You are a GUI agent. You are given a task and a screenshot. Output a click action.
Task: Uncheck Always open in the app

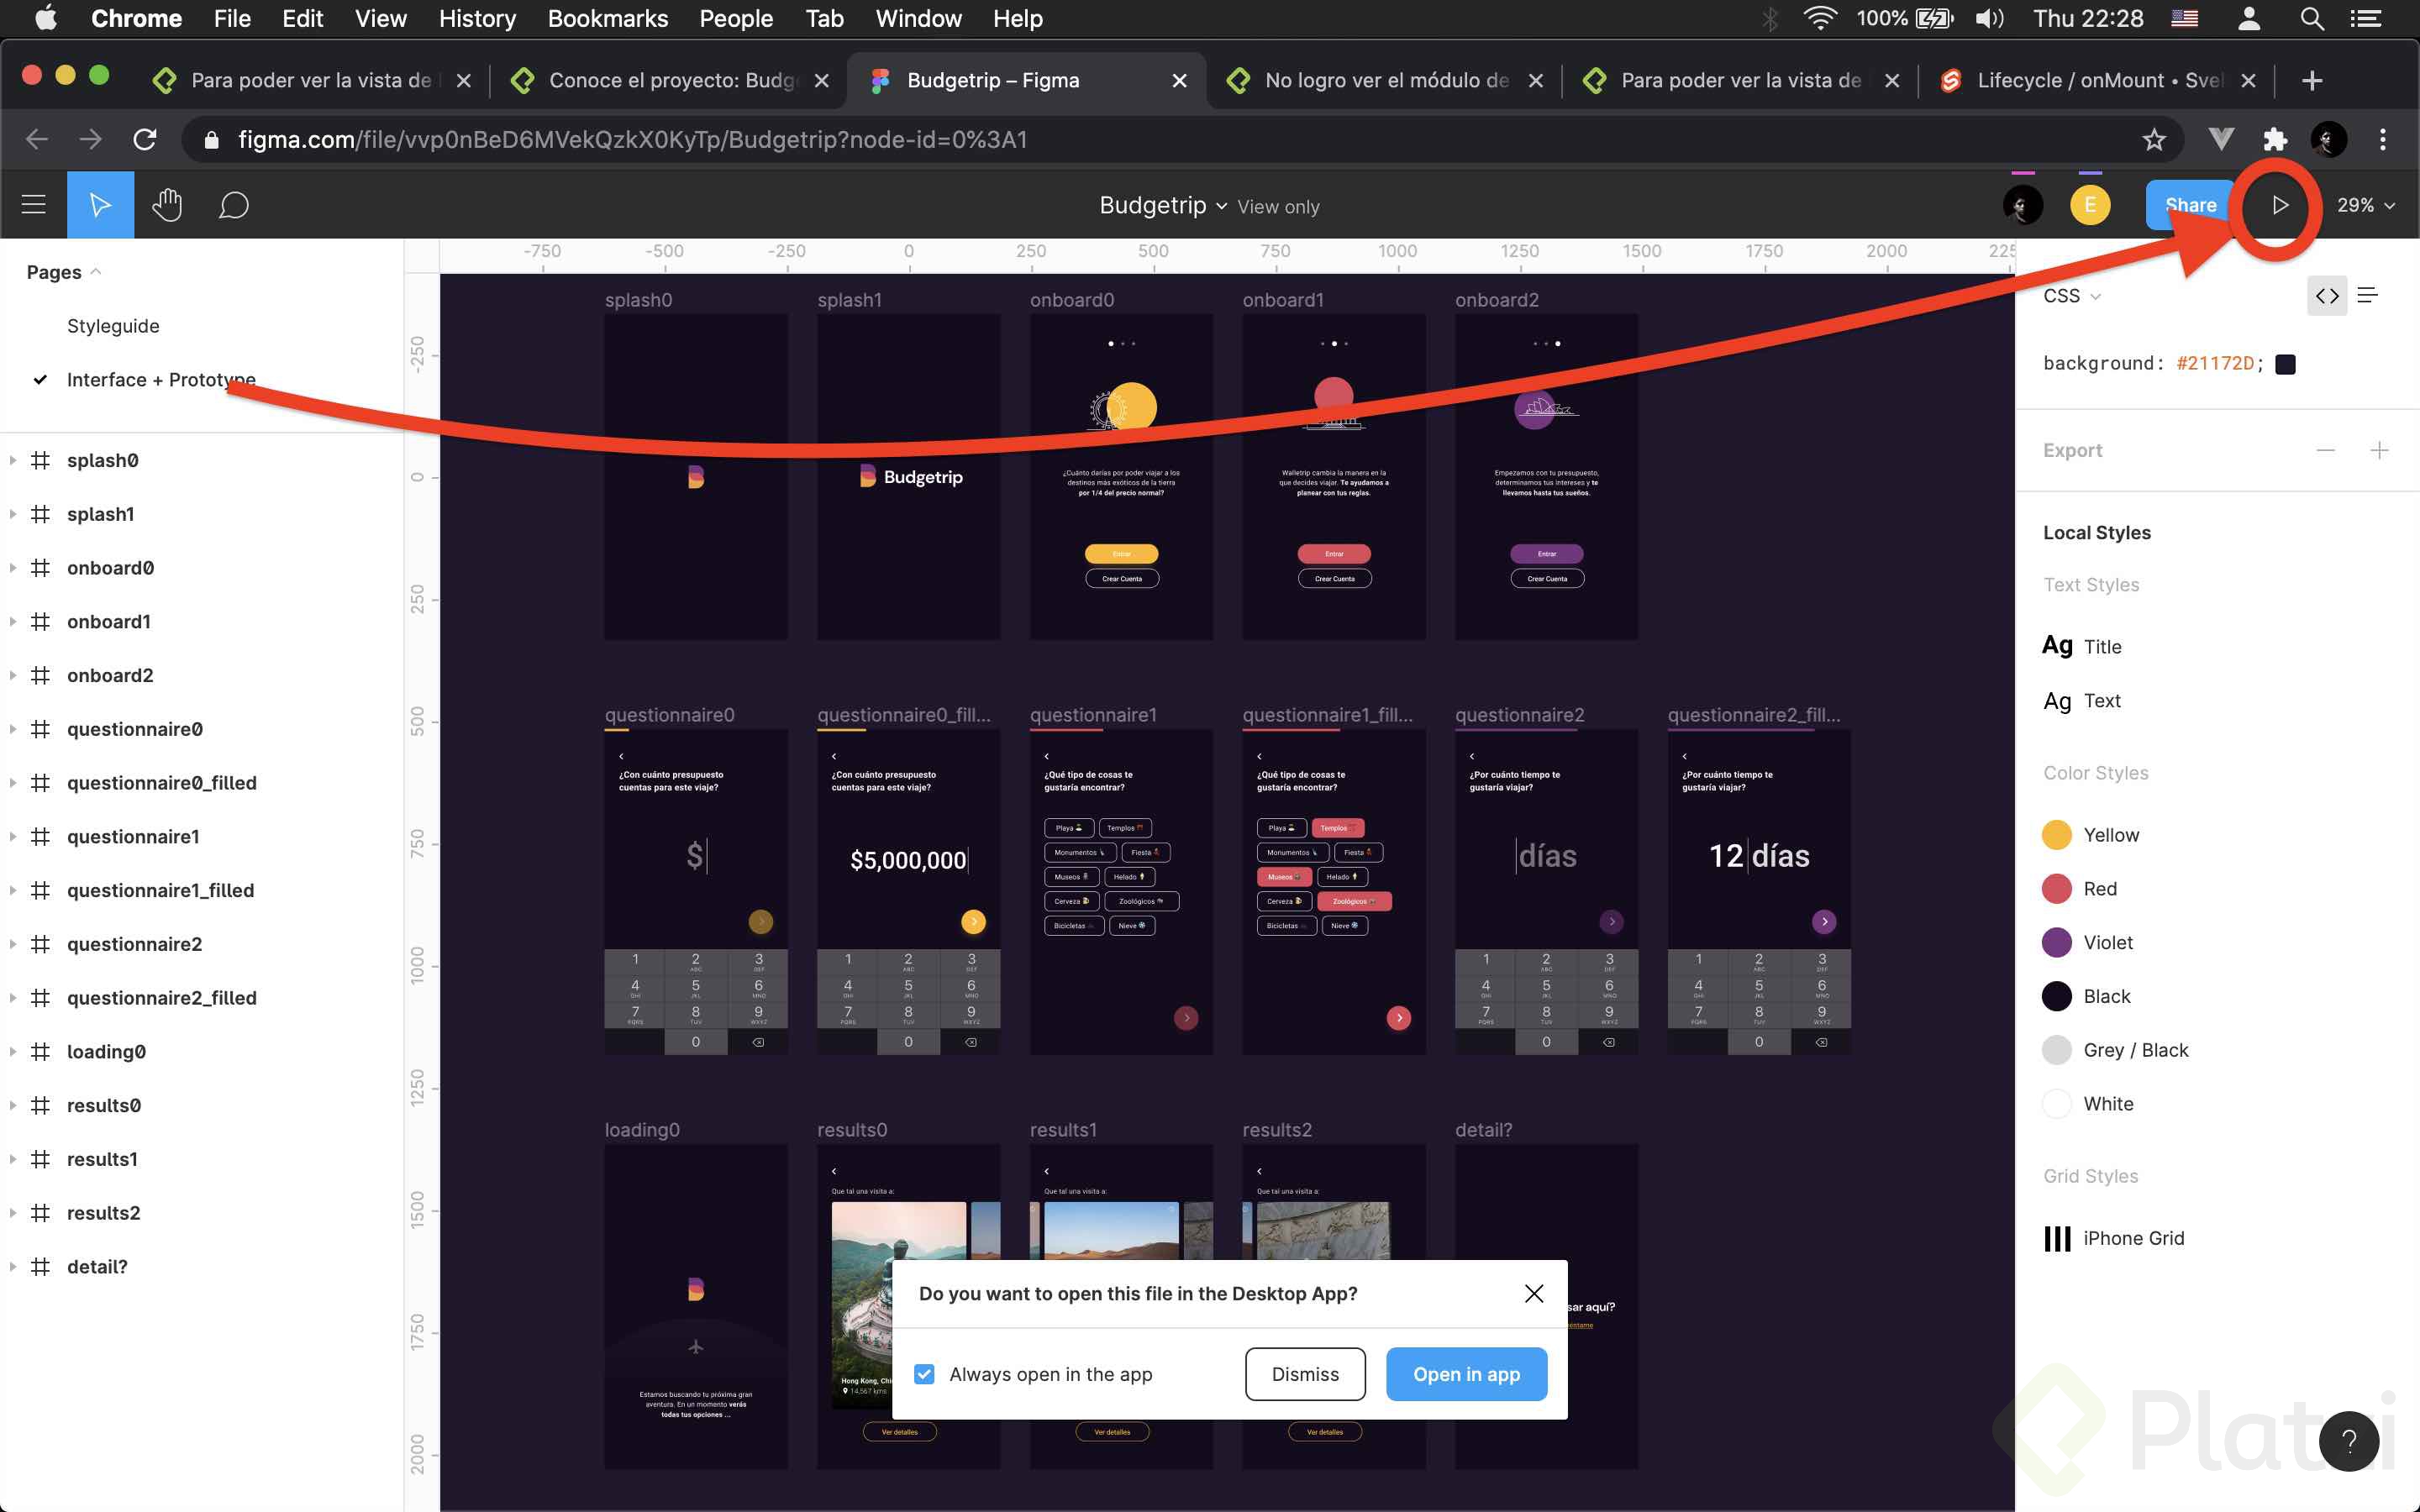pos(924,1374)
